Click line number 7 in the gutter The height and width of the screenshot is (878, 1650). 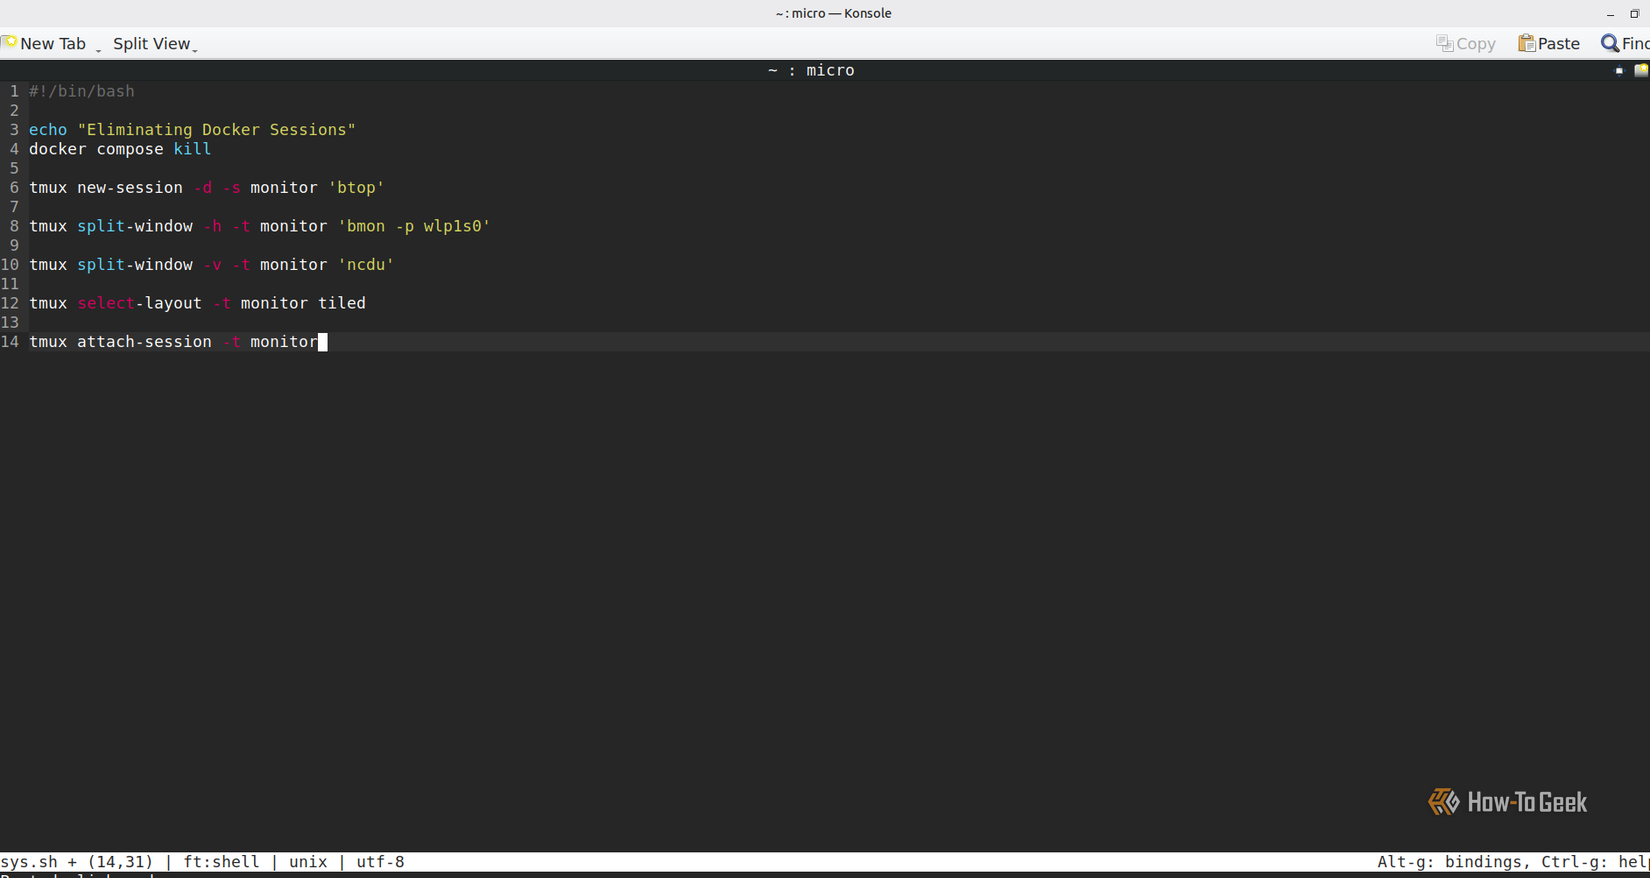[14, 207]
